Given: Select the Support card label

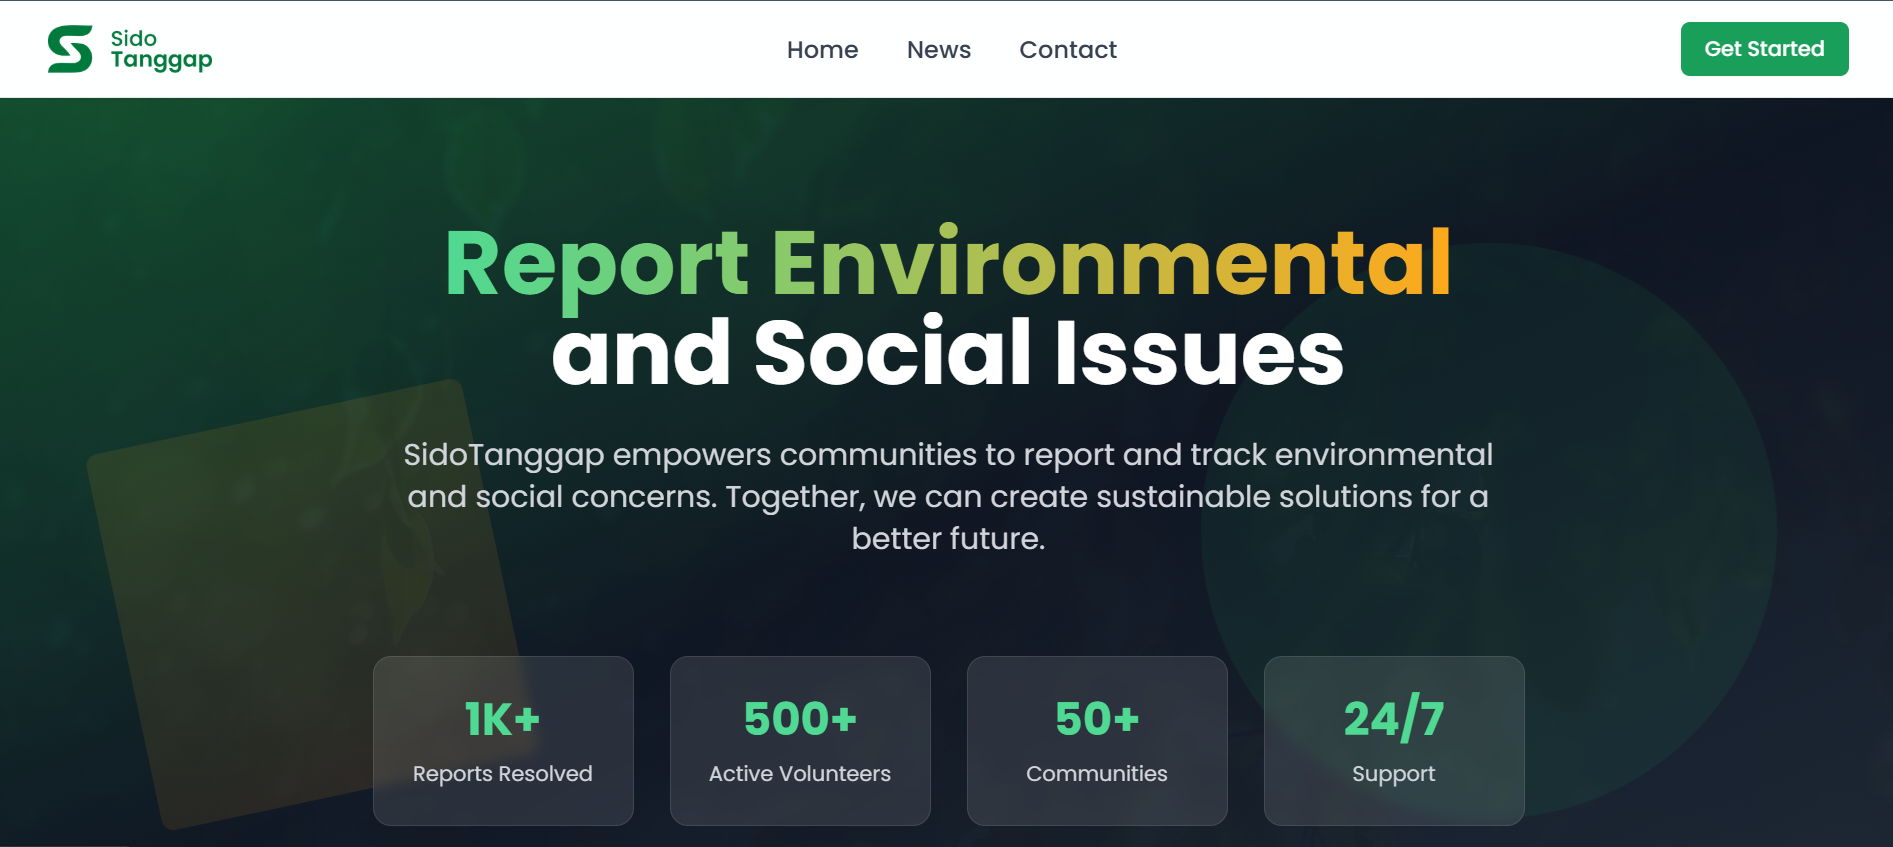Looking at the screenshot, I should 1394,774.
